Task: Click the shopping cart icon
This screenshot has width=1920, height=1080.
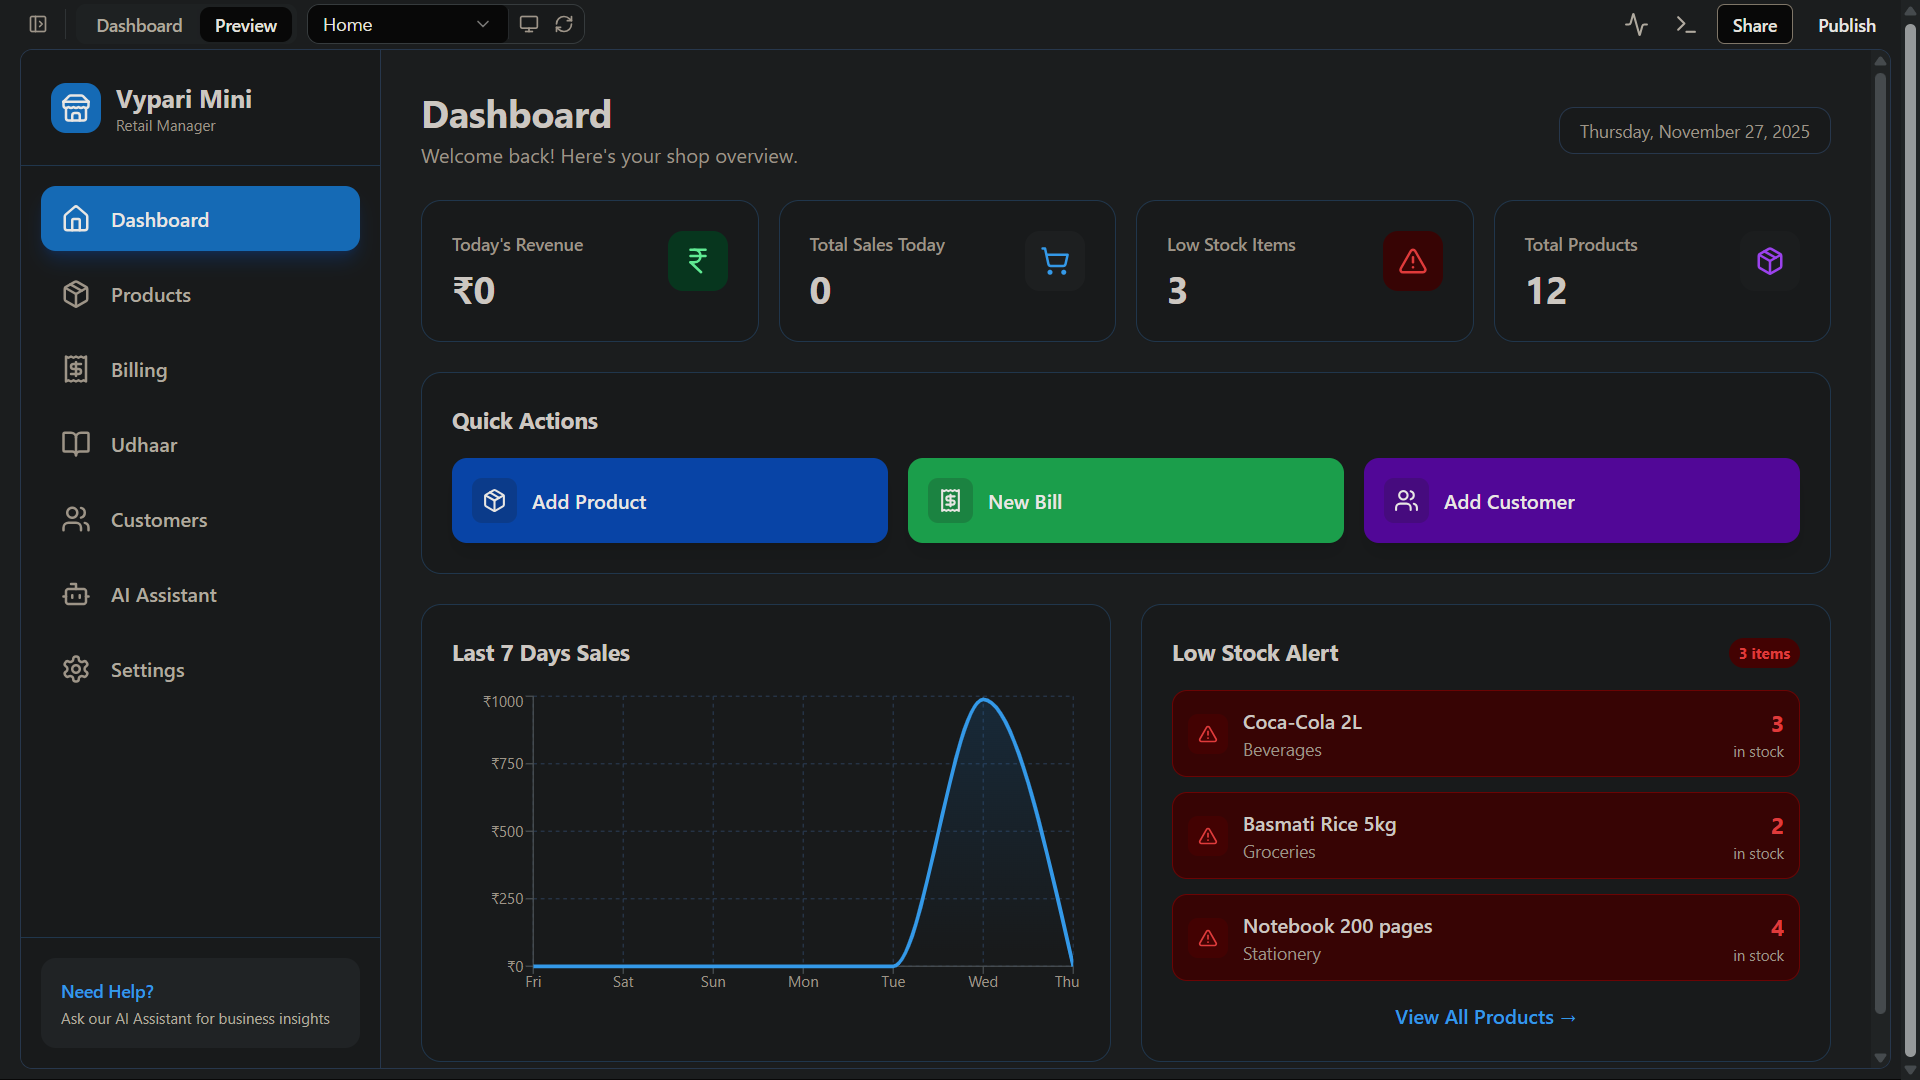Action: (1055, 261)
